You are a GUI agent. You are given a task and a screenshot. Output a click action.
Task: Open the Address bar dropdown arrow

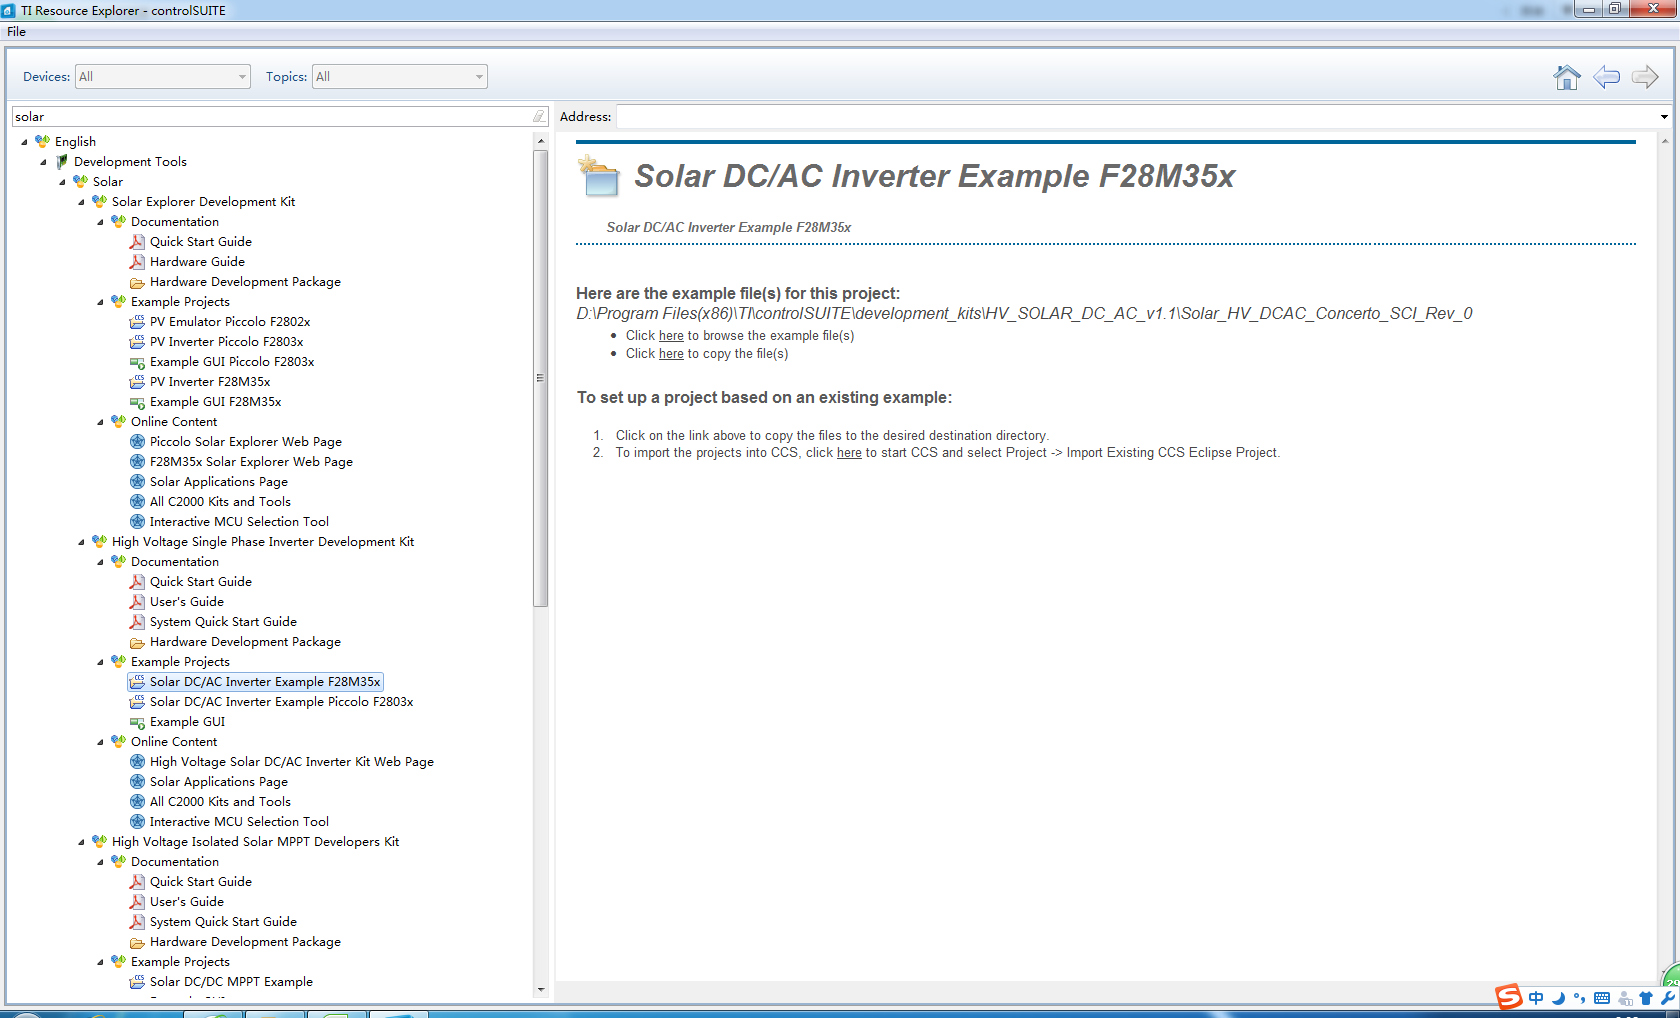(1664, 117)
